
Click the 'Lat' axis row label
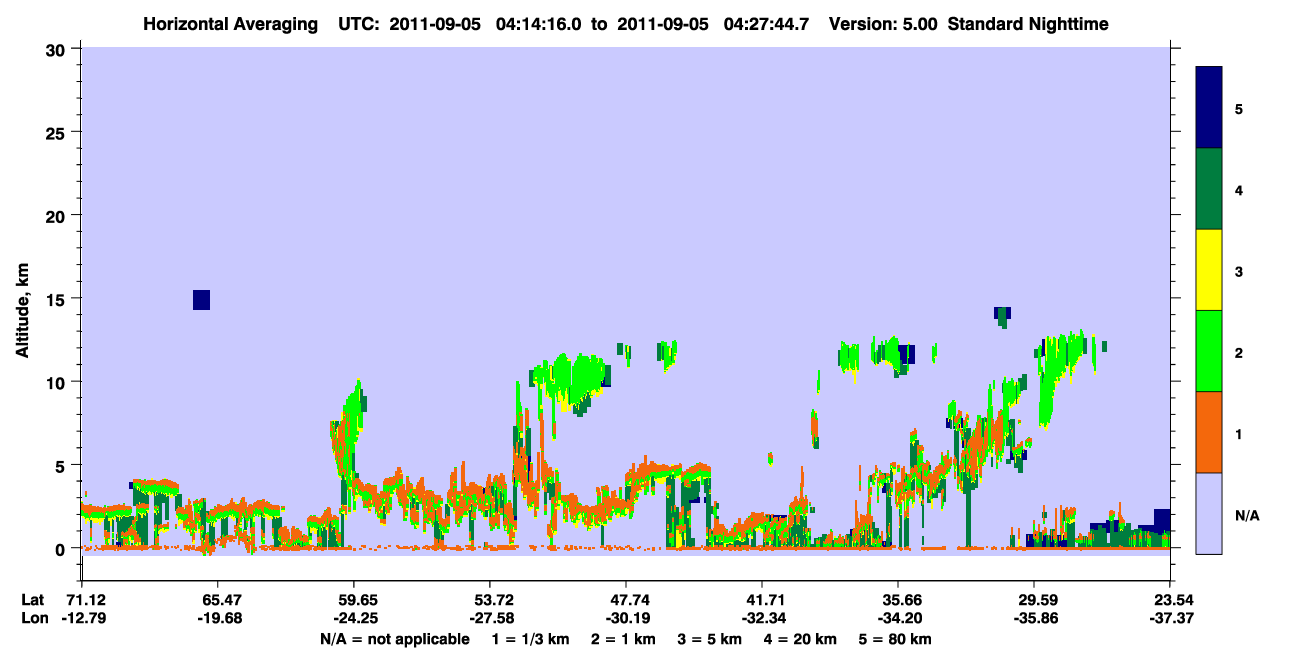click(32, 600)
